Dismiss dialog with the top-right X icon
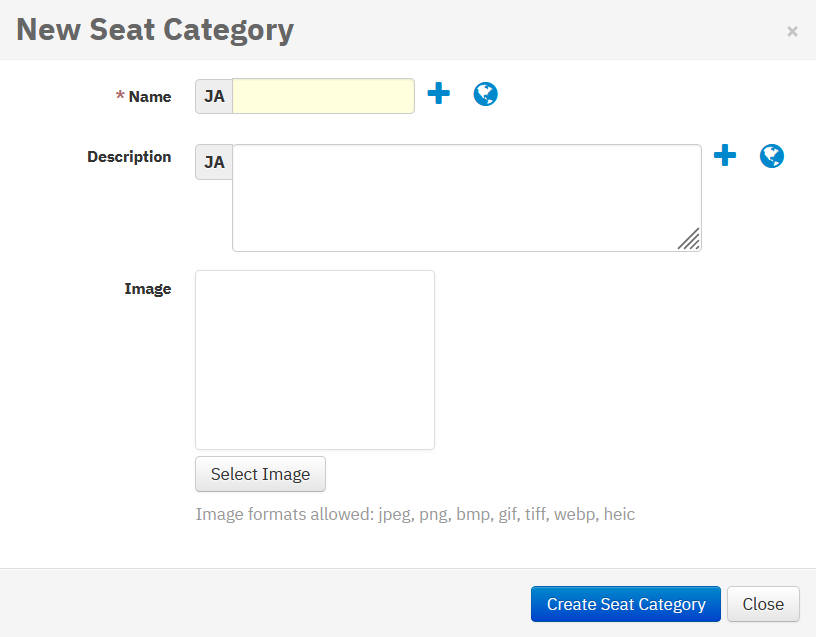This screenshot has width=816, height=637. [792, 31]
